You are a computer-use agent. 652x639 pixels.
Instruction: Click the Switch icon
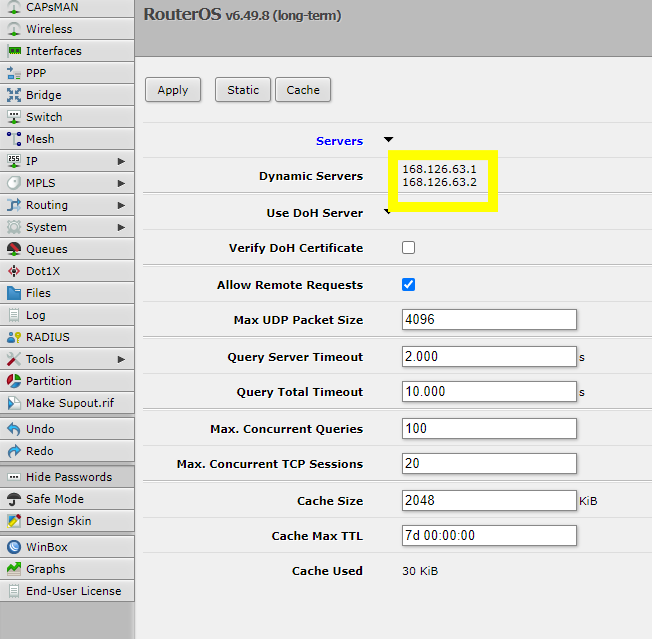click(14, 117)
